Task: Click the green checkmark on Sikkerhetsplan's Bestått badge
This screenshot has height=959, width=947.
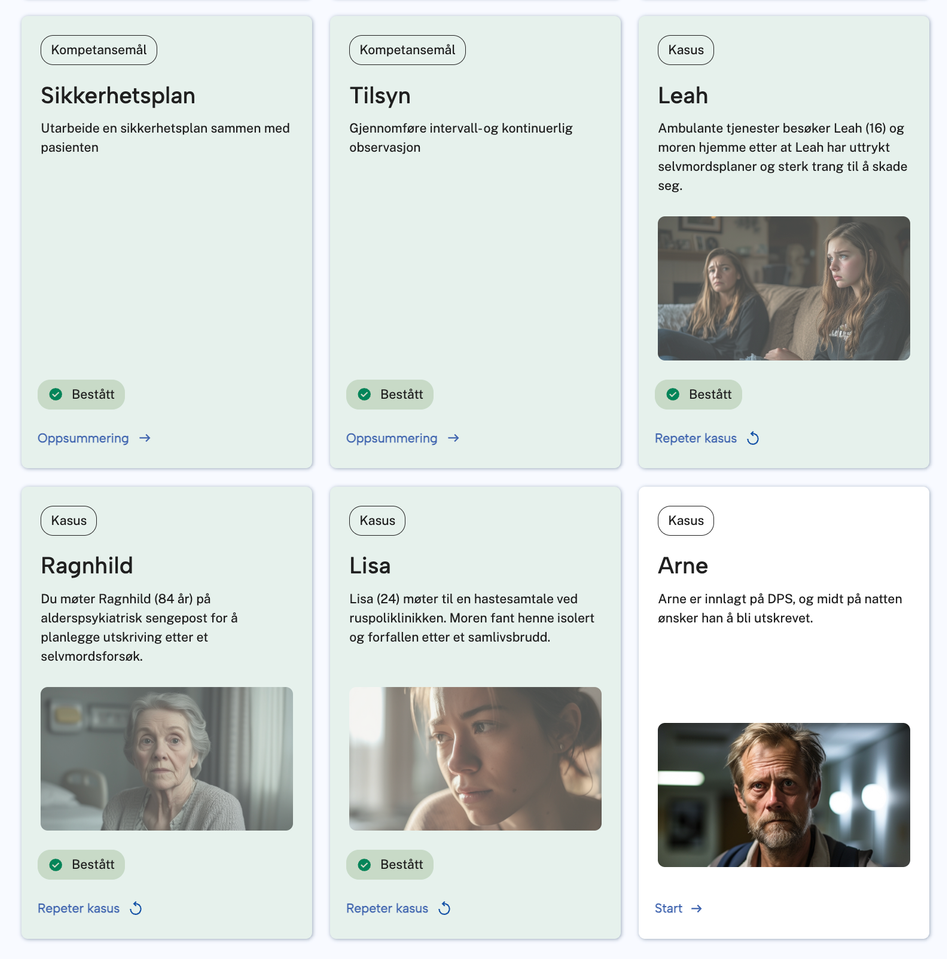Action: click(x=56, y=394)
